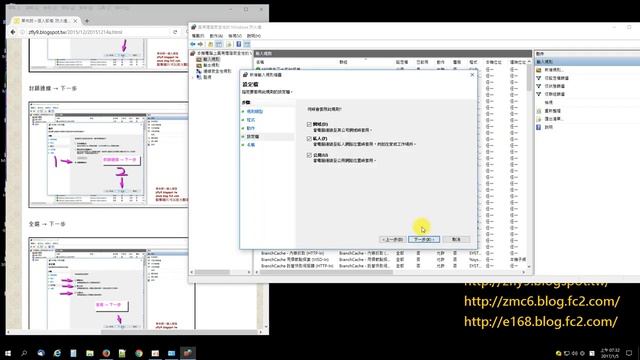Open Internet Explorer from taskbar
Screen dimensions: 640x360
[x=57, y=353]
